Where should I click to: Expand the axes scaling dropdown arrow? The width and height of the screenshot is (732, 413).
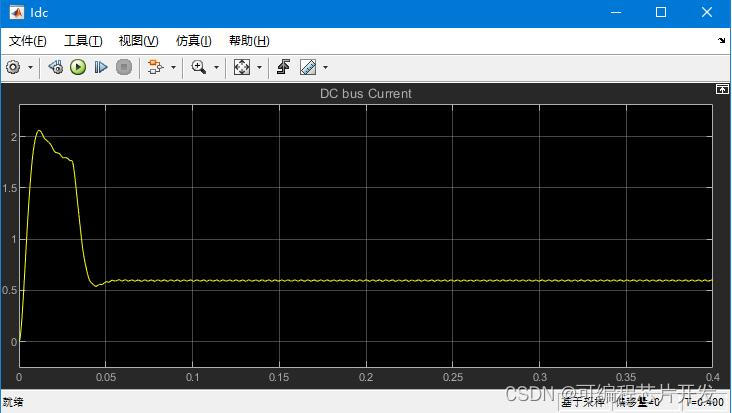coord(259,68)
